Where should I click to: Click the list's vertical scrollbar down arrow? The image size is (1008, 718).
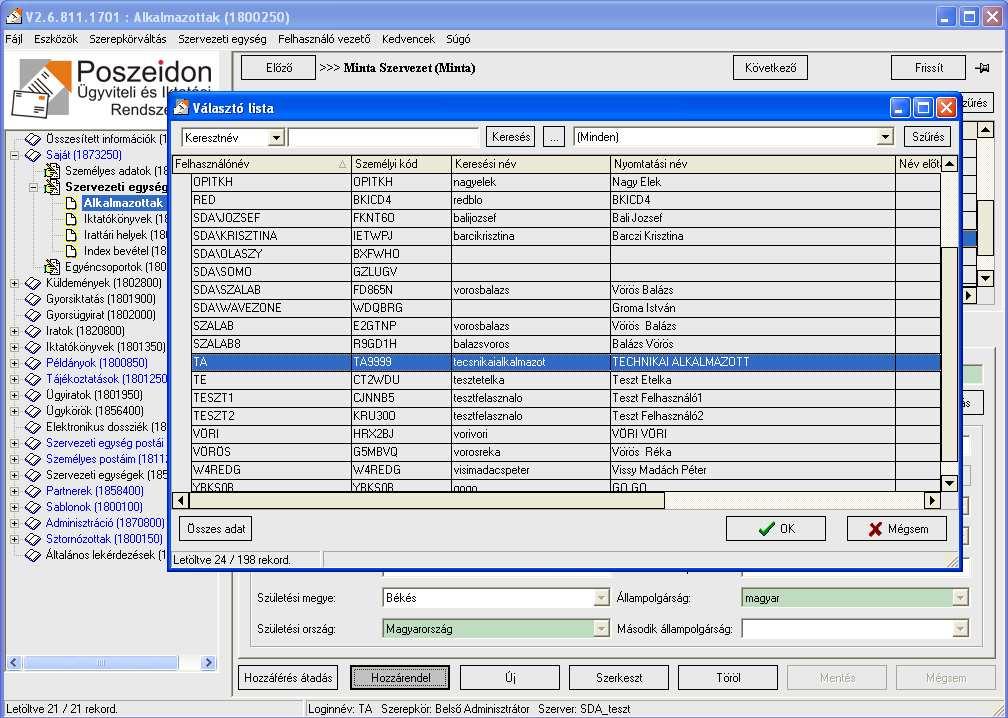949,483
